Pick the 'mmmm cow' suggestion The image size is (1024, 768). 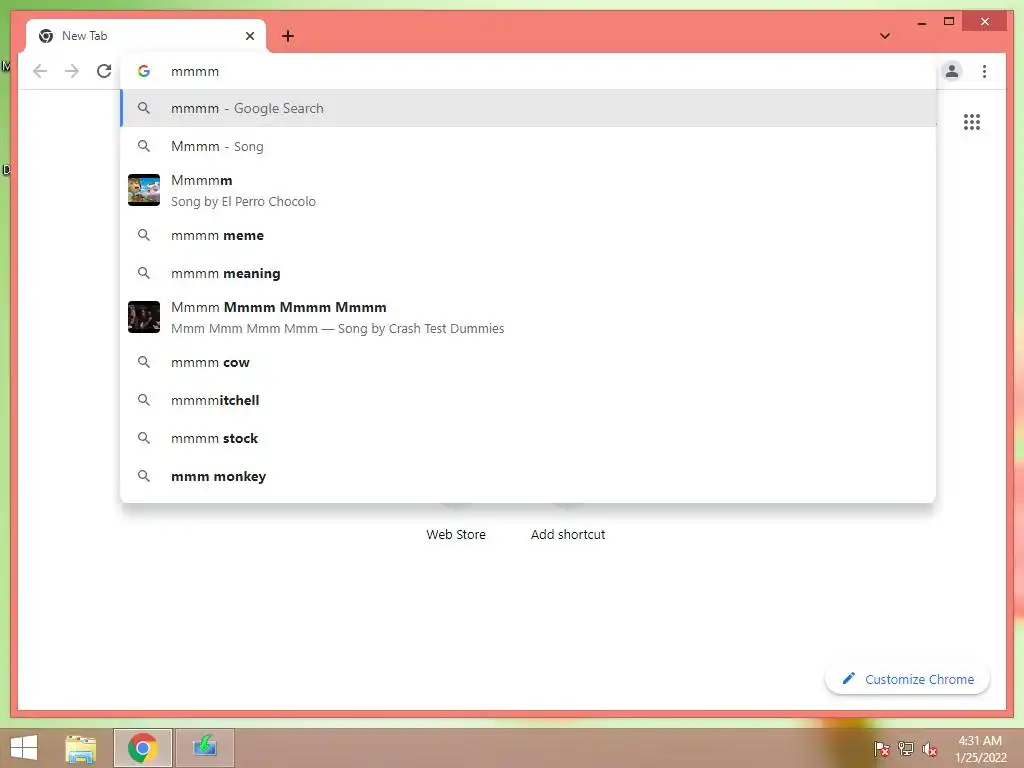pyautogui.click(x=528, y=362)
